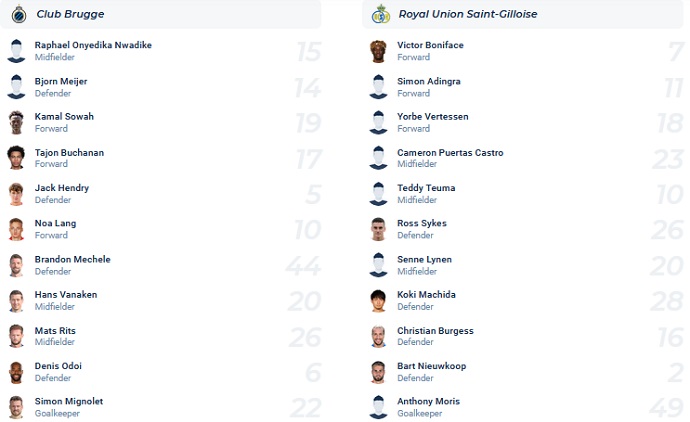The width and height of the screenshot is (690, 422).
Task: Select Simon Mignolet's player photo
Action: [x=16, y=407]
